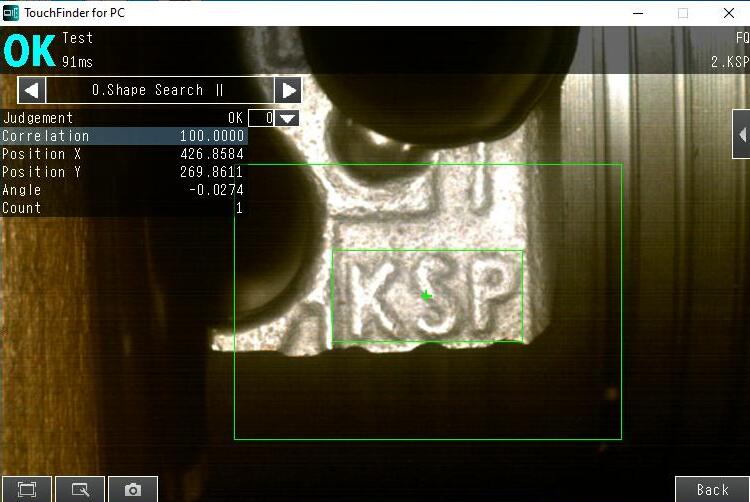Image resolution: width=750 pixels, height=502 pixels.
Task: Capture image with the camera icon
Action: pos(132,489)
